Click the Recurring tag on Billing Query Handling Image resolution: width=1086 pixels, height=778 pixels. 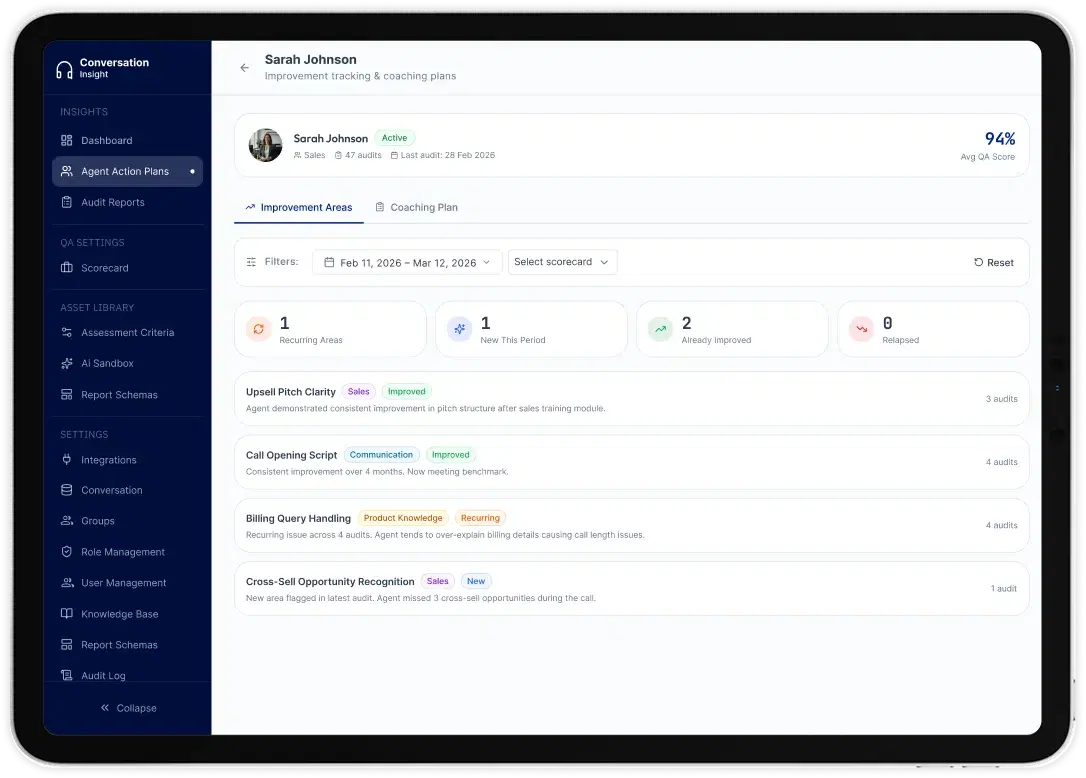point(480,518)
